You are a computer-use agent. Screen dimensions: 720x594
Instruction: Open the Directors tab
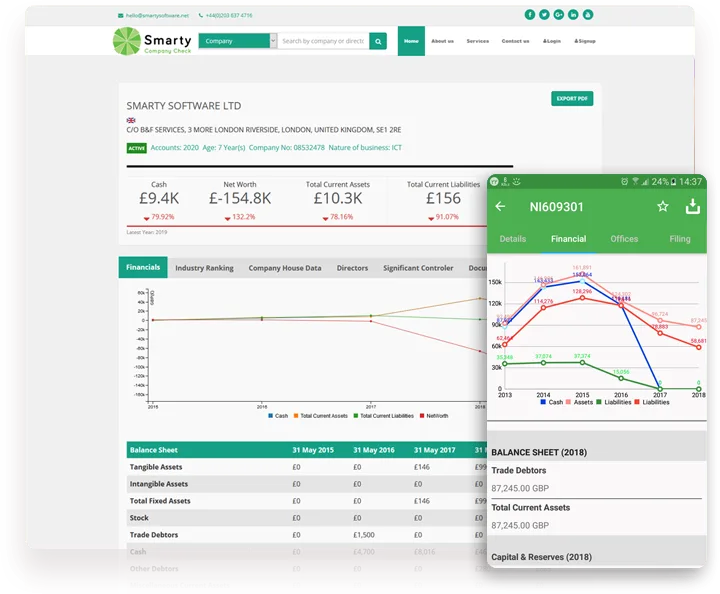pos(352,268)
